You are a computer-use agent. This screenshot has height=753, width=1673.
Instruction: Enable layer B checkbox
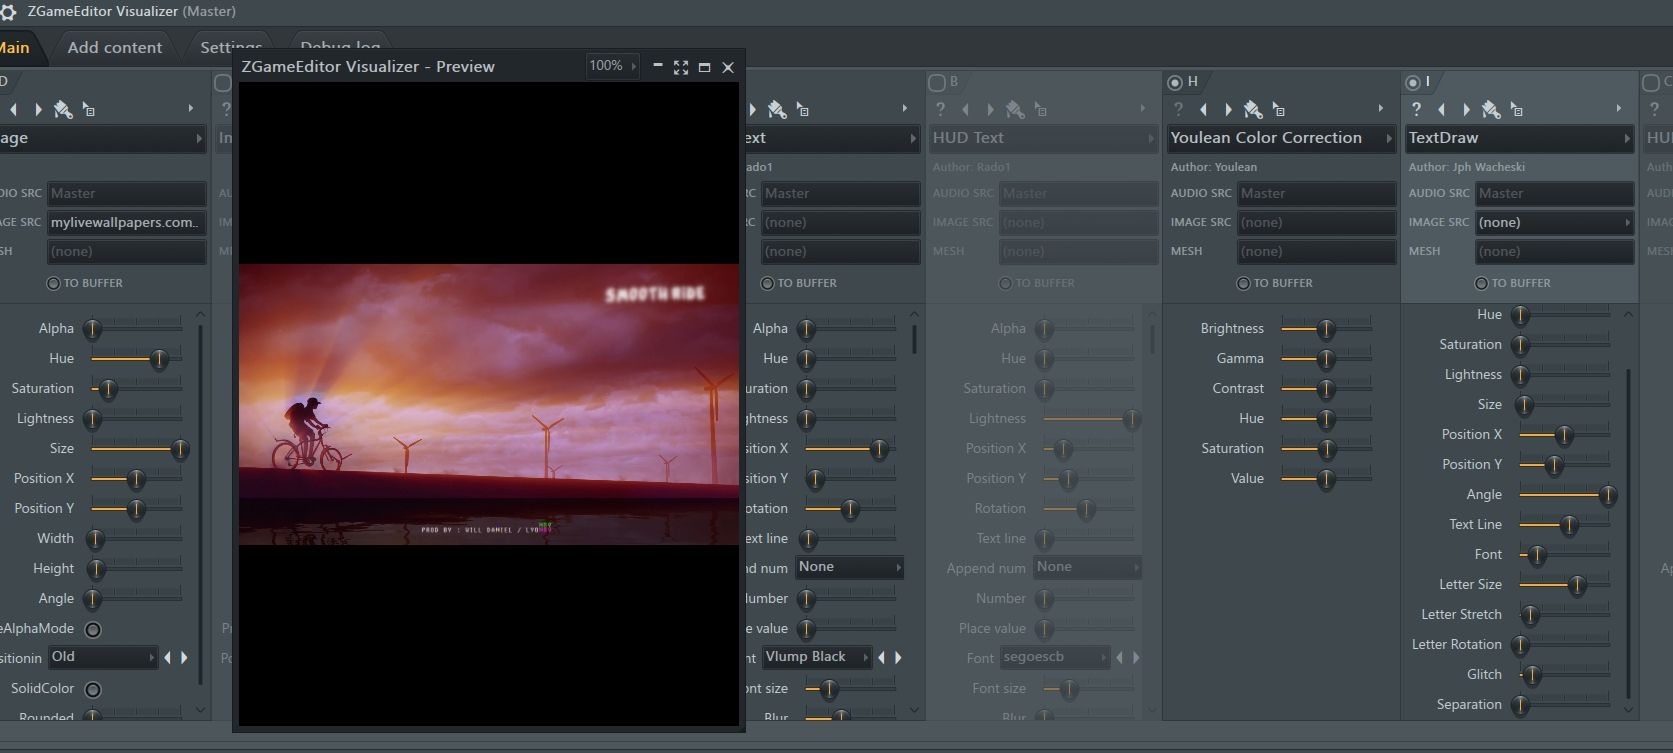[937, 82]
